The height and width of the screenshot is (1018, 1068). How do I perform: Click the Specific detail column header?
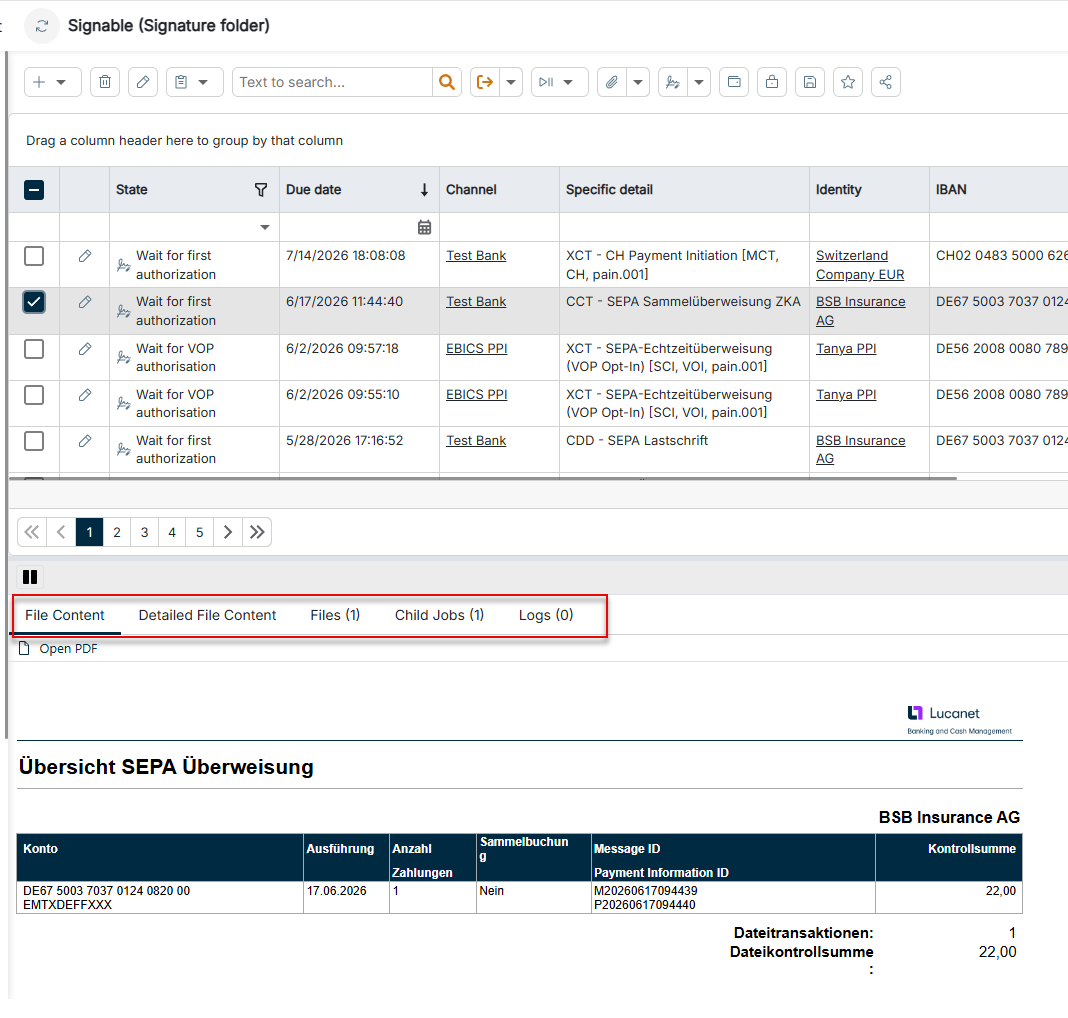pyautogui.click(x=684, y=190)
